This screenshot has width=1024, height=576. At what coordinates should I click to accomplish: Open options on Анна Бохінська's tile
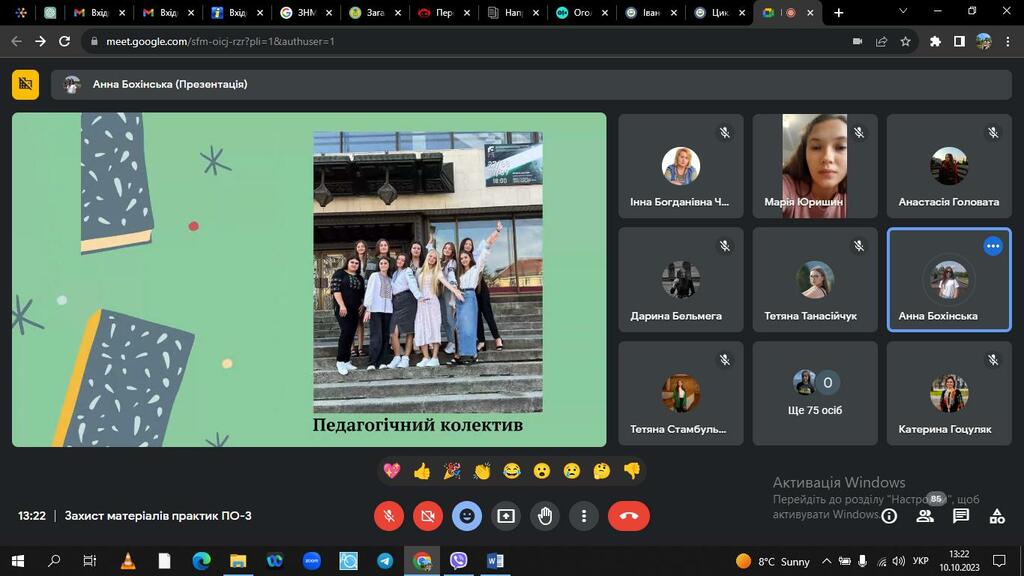point(992,245)
